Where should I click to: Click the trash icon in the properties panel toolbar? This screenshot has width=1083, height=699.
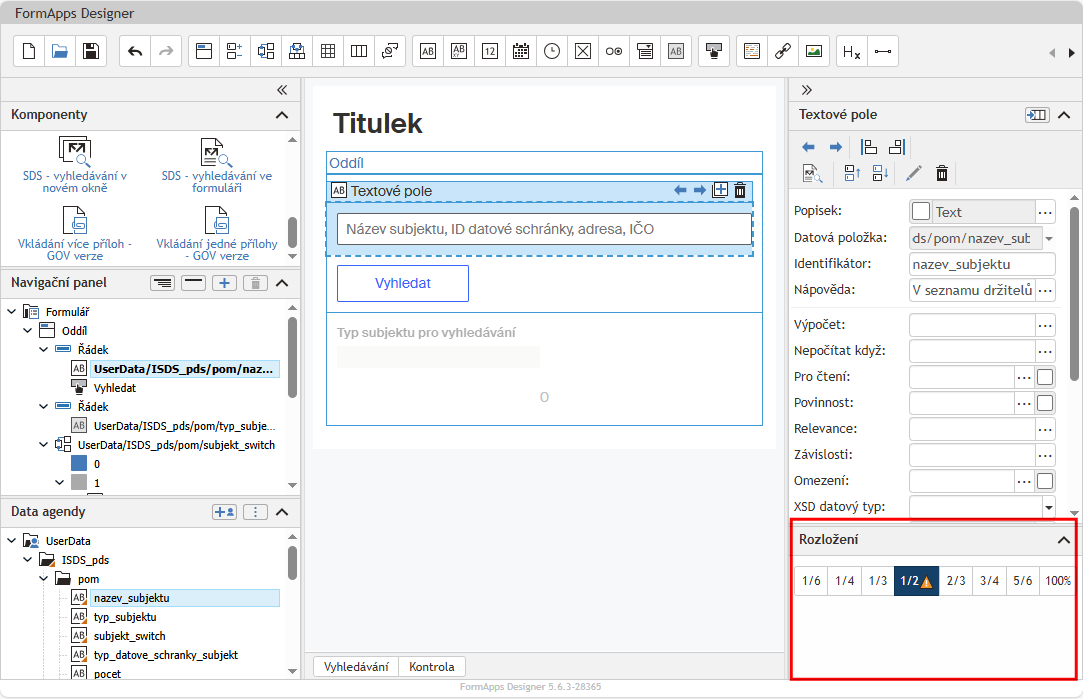[942, 173]
